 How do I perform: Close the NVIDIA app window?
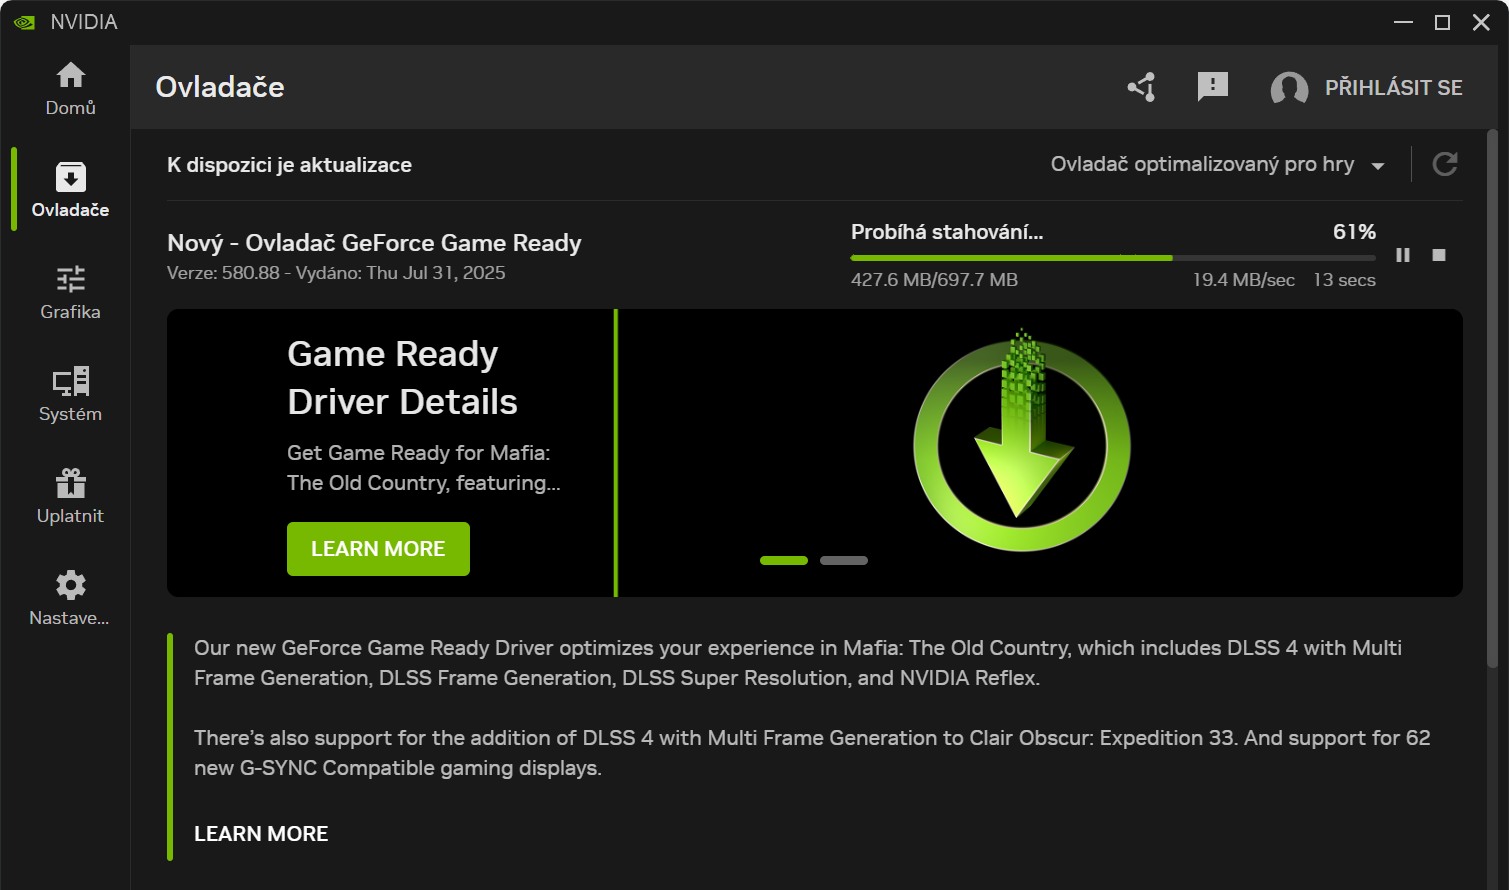pyautogui.click(x=1481, y=22)
